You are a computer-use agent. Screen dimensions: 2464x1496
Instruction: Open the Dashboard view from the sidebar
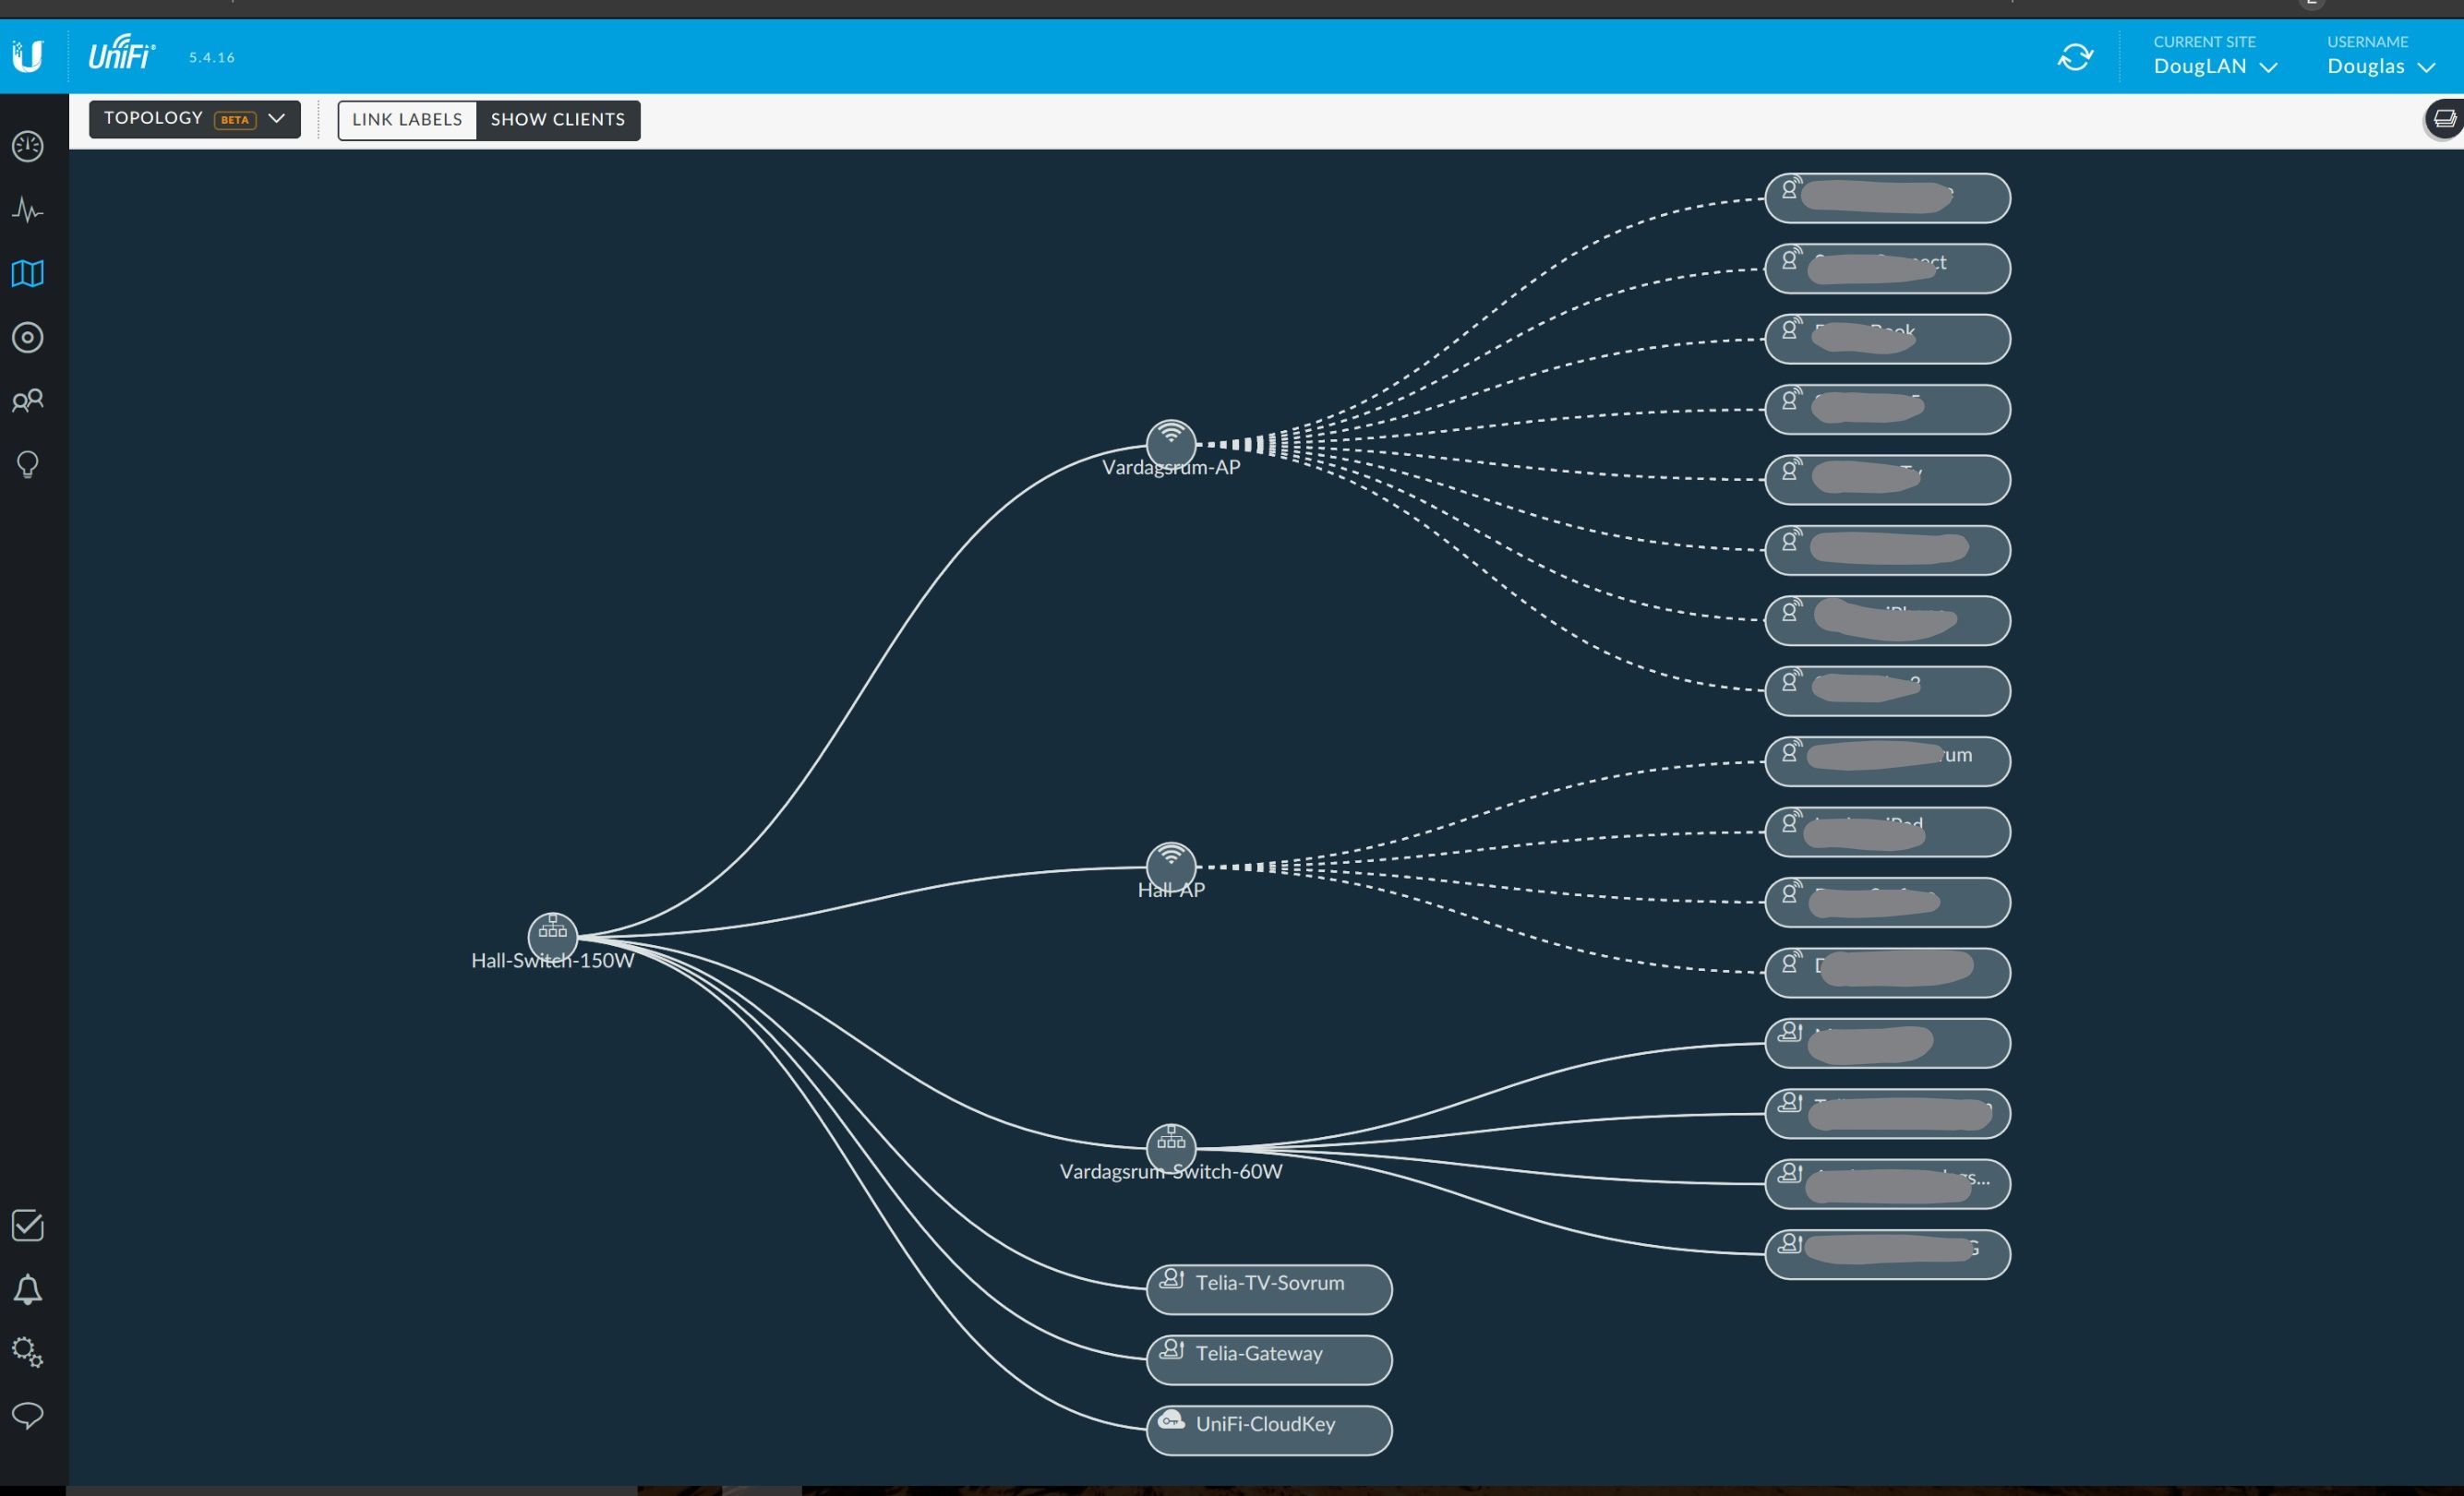27,146
